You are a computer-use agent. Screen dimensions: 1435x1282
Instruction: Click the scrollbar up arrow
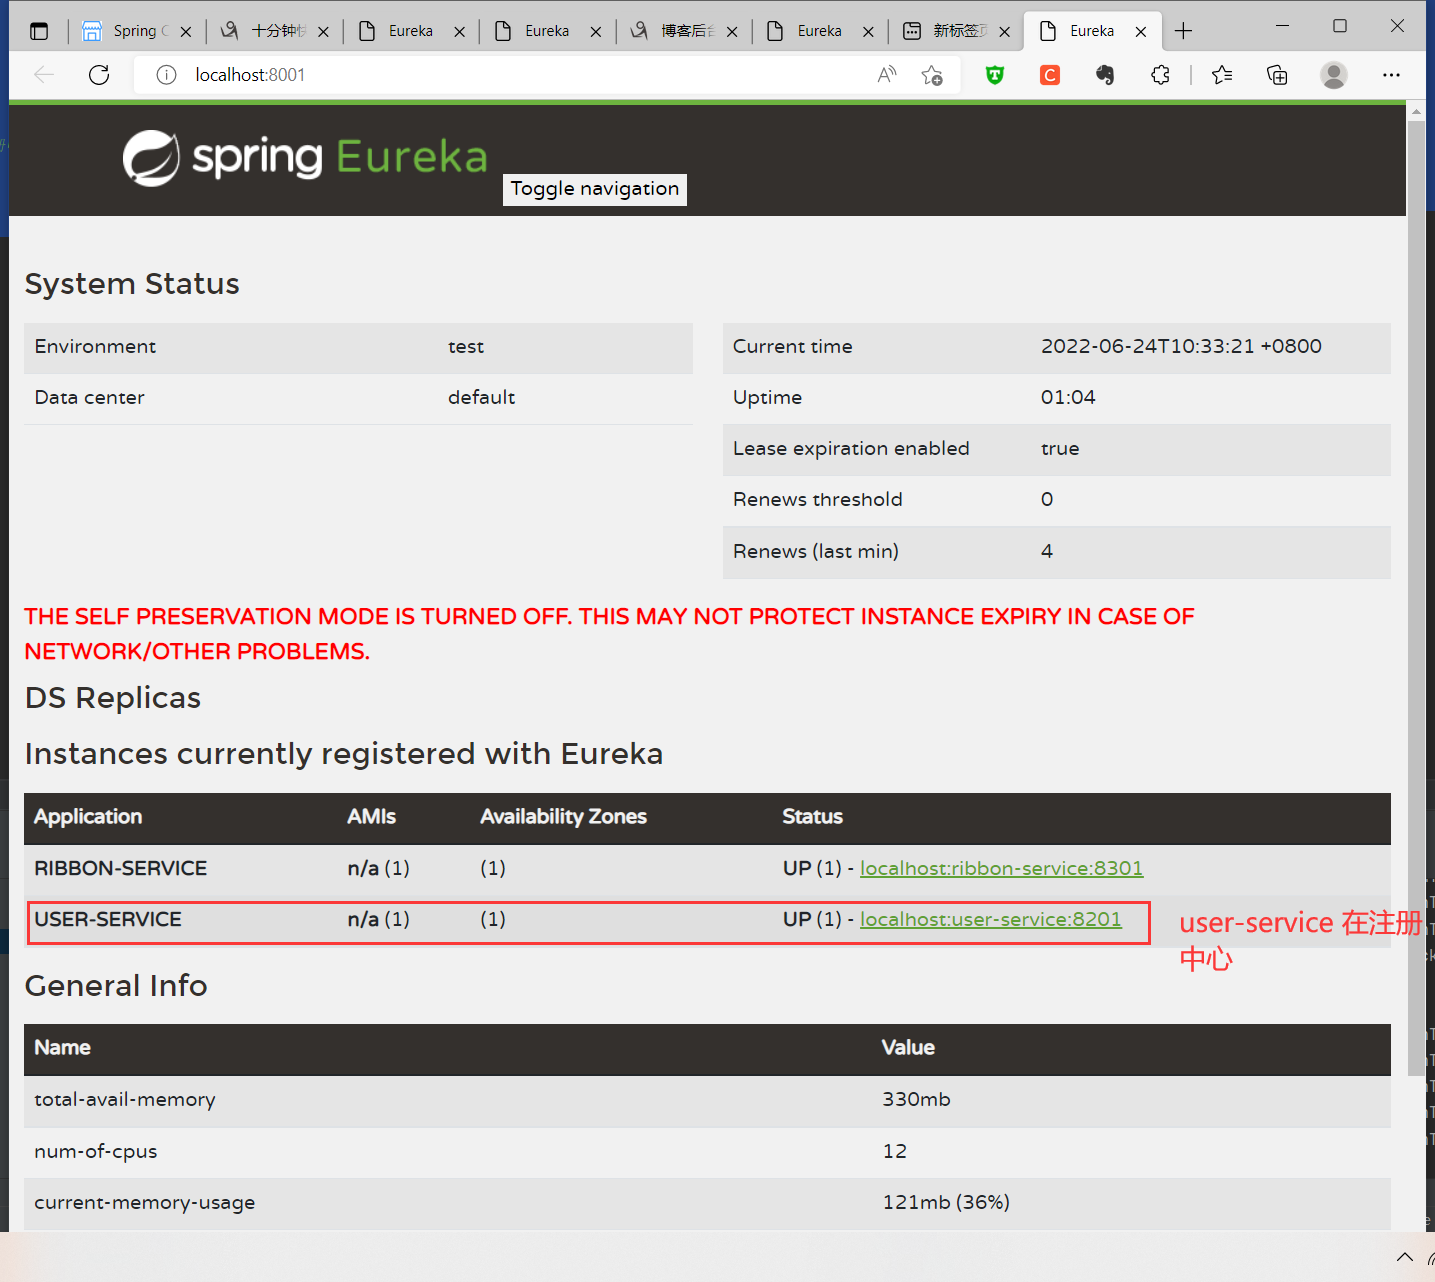pyautogui.click(x=1416, y=112)
